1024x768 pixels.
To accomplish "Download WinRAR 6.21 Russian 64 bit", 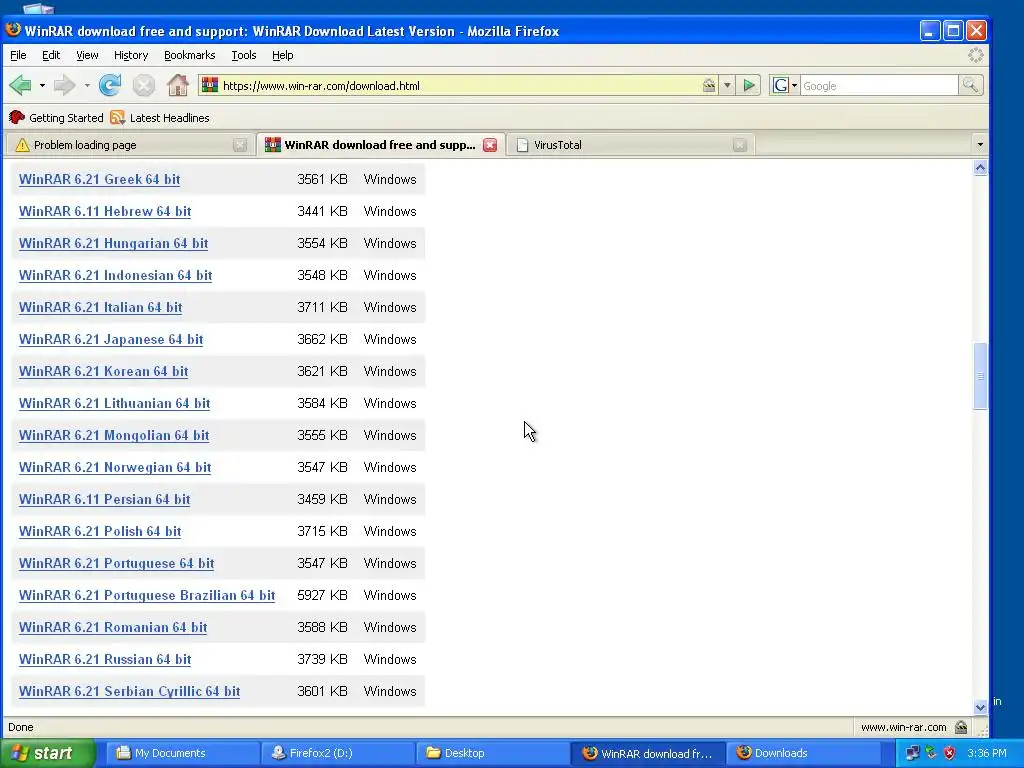I will point(104,660).
